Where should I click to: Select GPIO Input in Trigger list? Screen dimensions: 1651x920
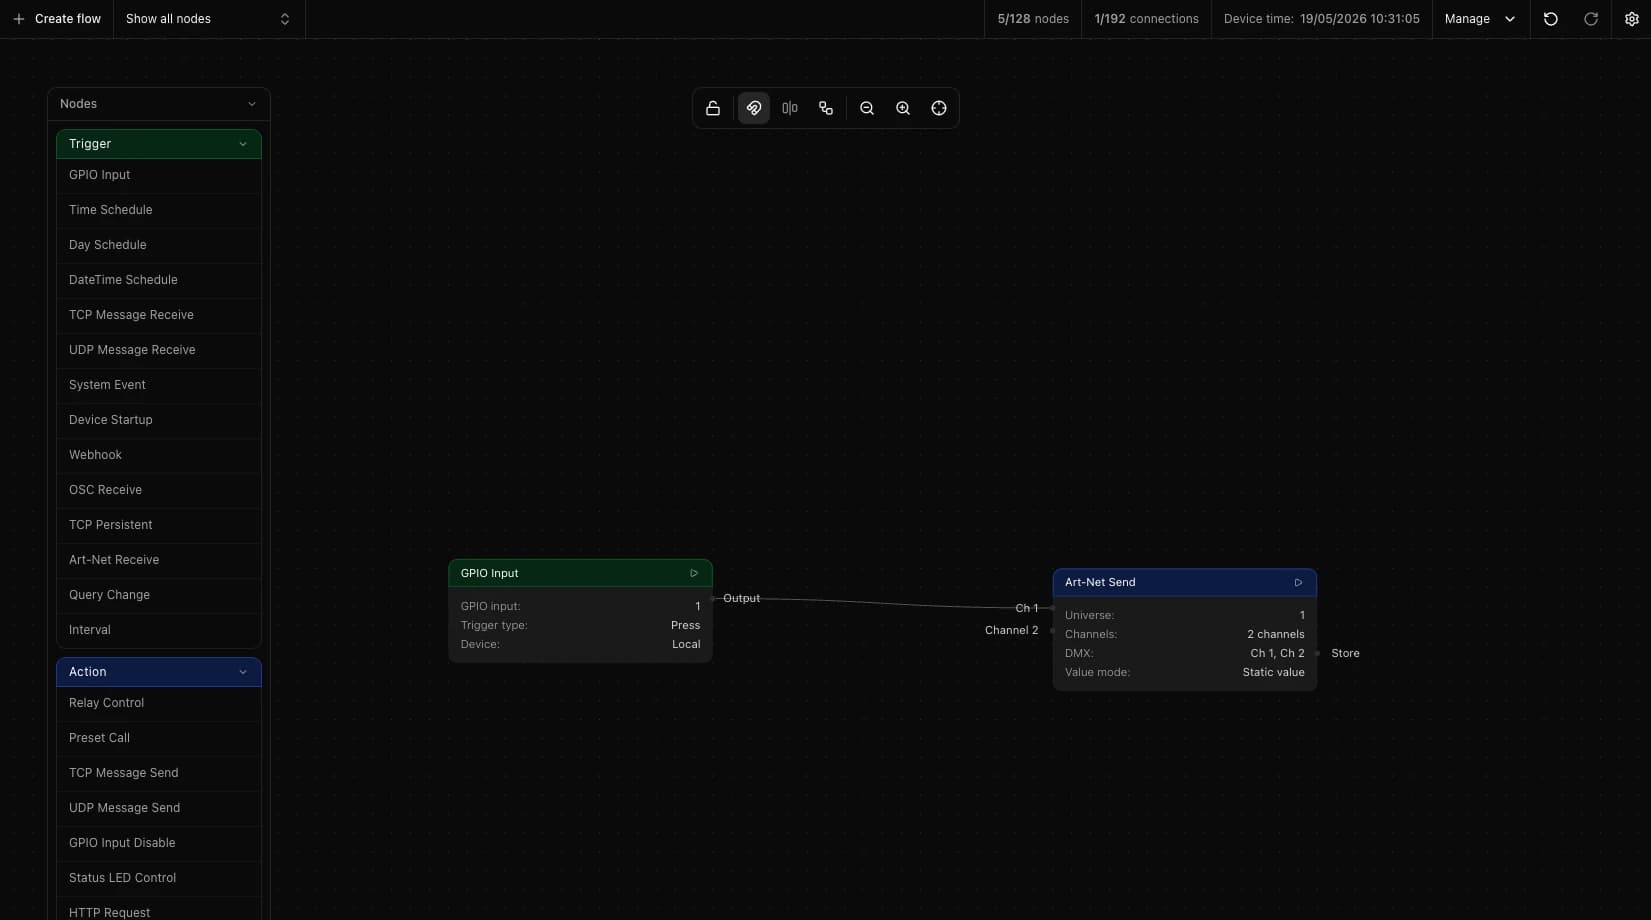pos(159,175)
